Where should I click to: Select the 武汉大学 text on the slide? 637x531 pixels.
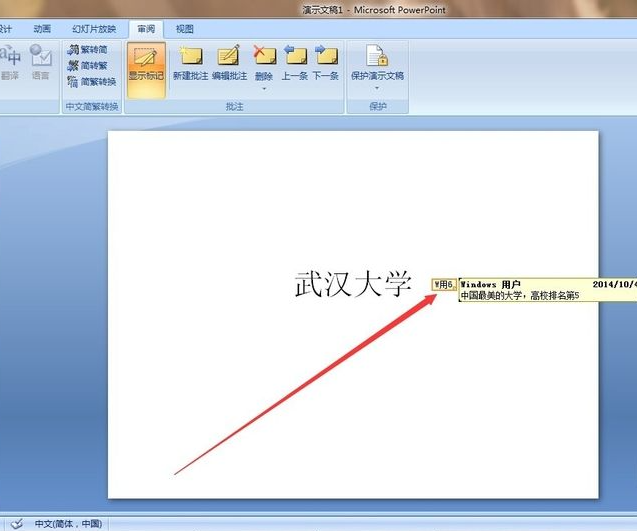pyautogui.click(x=353, y=285)
